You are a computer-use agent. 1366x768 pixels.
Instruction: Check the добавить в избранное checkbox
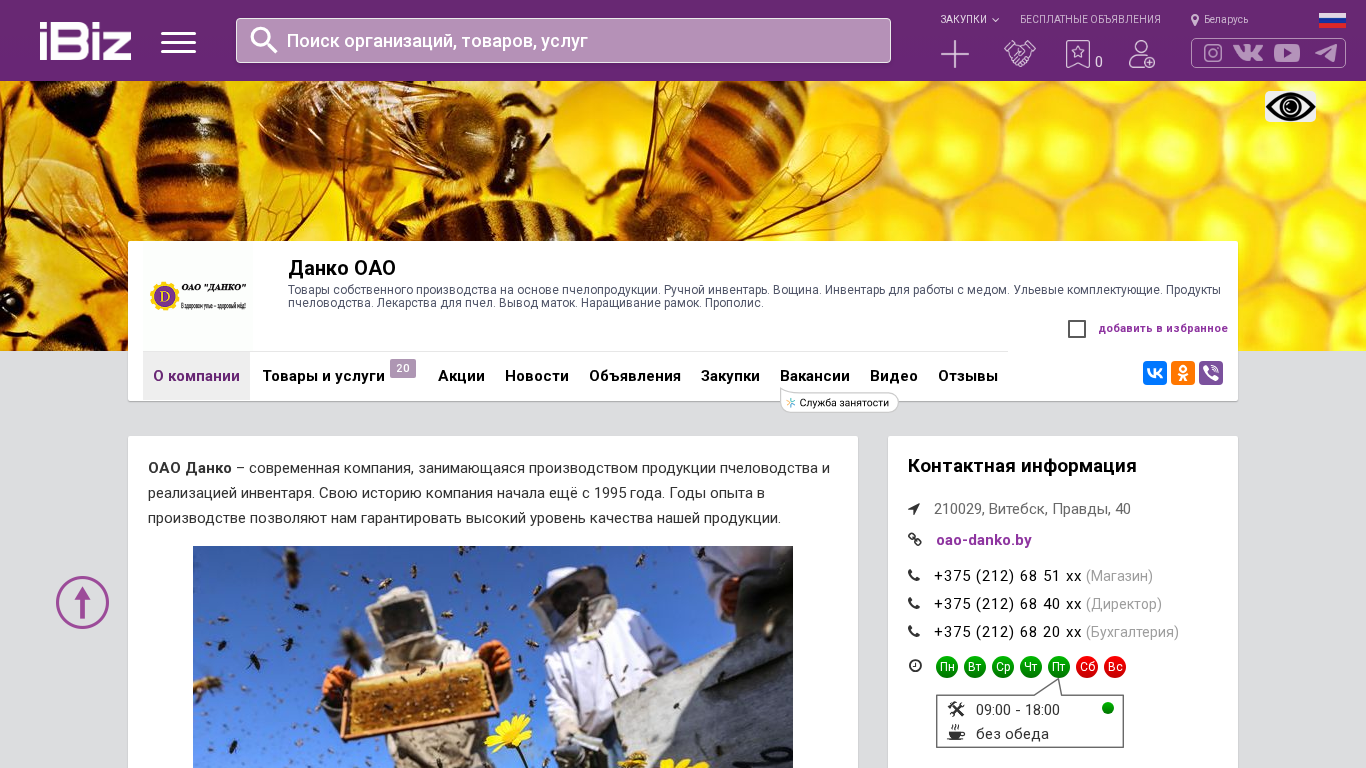[1077, 329]
